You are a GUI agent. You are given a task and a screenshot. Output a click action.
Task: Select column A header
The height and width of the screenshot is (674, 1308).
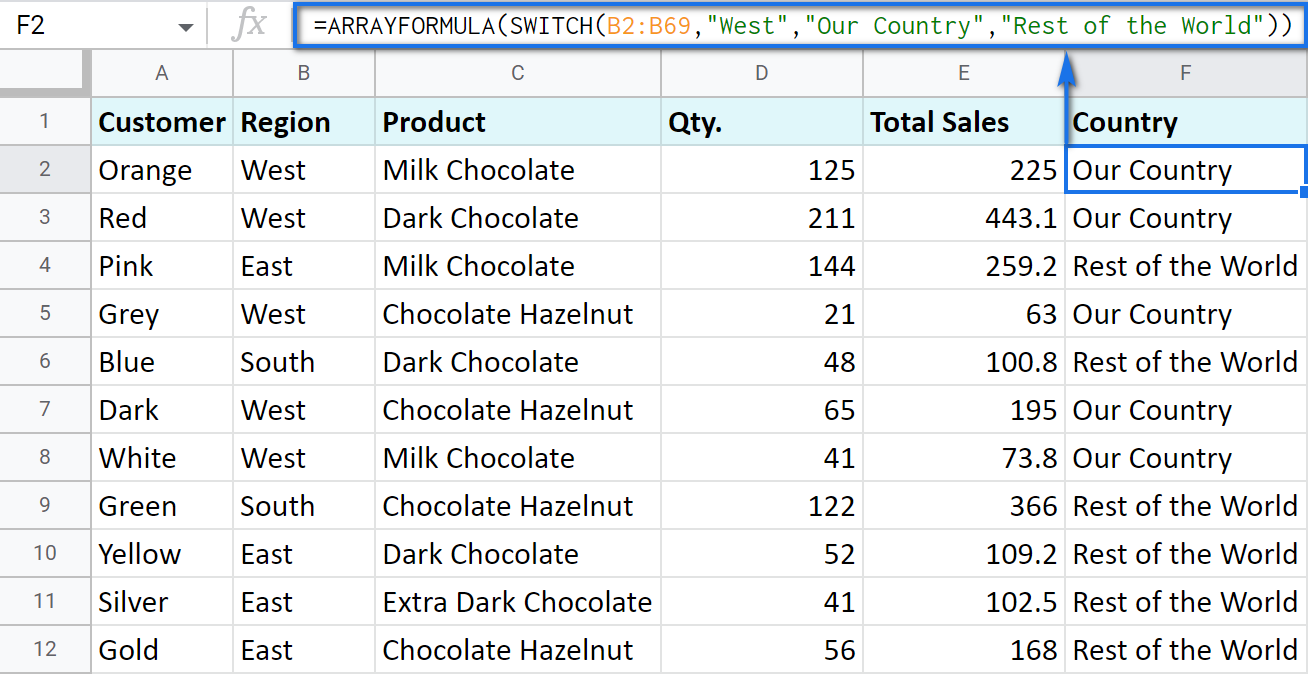[162, 73]
